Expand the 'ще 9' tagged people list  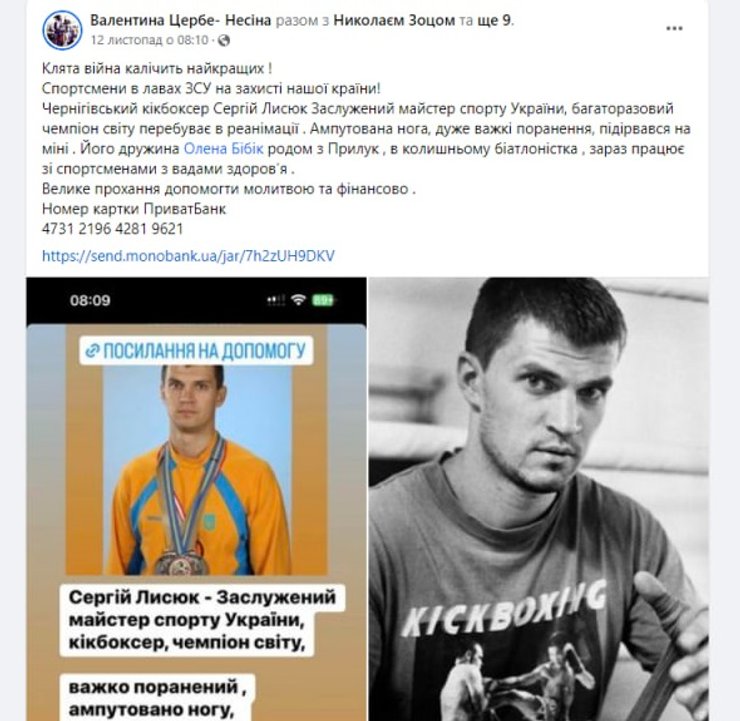(x=495, y=20)
